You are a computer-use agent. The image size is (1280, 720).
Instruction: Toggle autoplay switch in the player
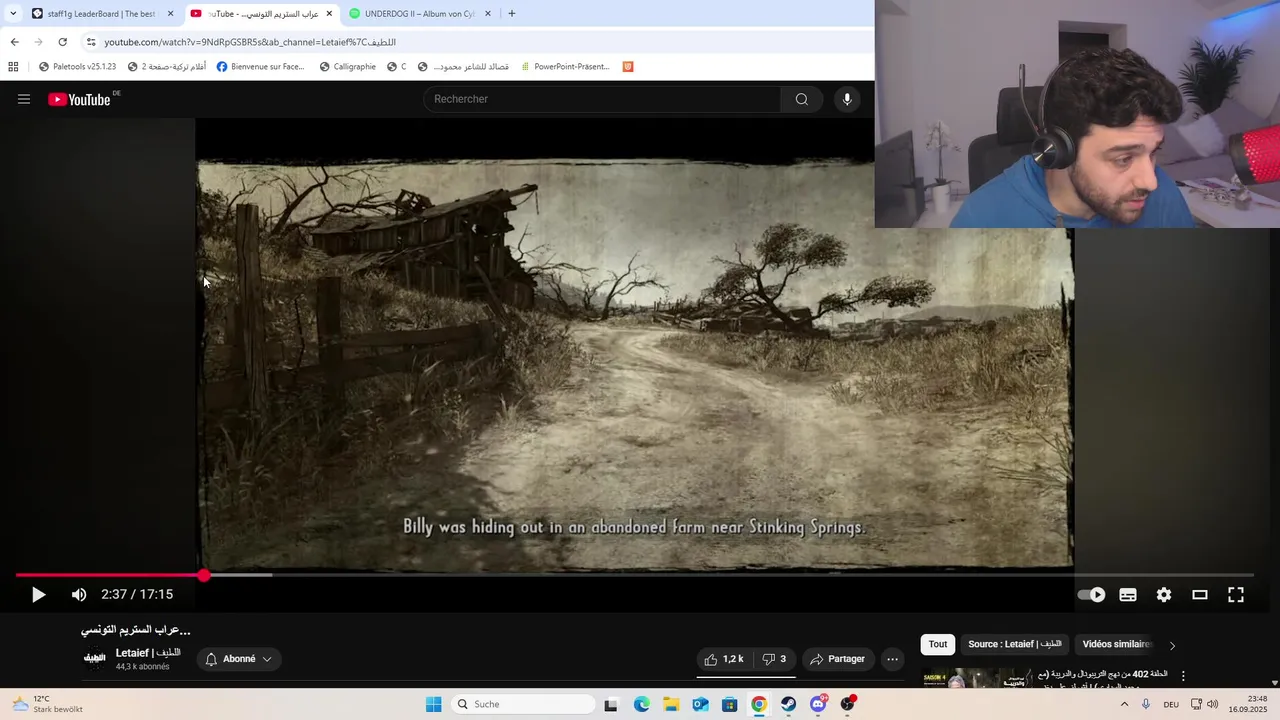pyautogui.click(x=1092, y=595)
